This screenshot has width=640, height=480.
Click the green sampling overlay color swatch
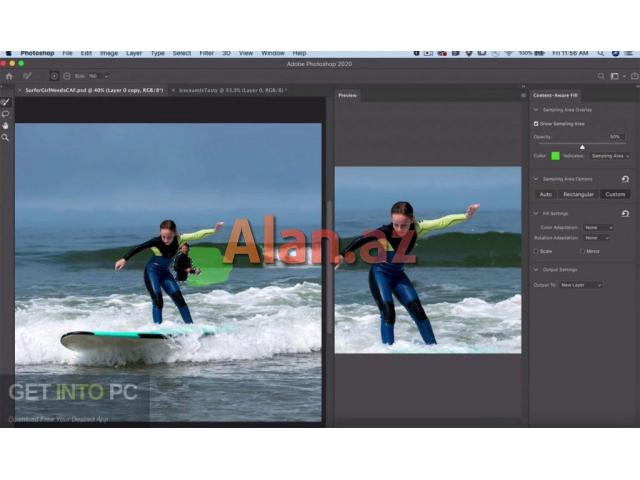coord(555,156)
